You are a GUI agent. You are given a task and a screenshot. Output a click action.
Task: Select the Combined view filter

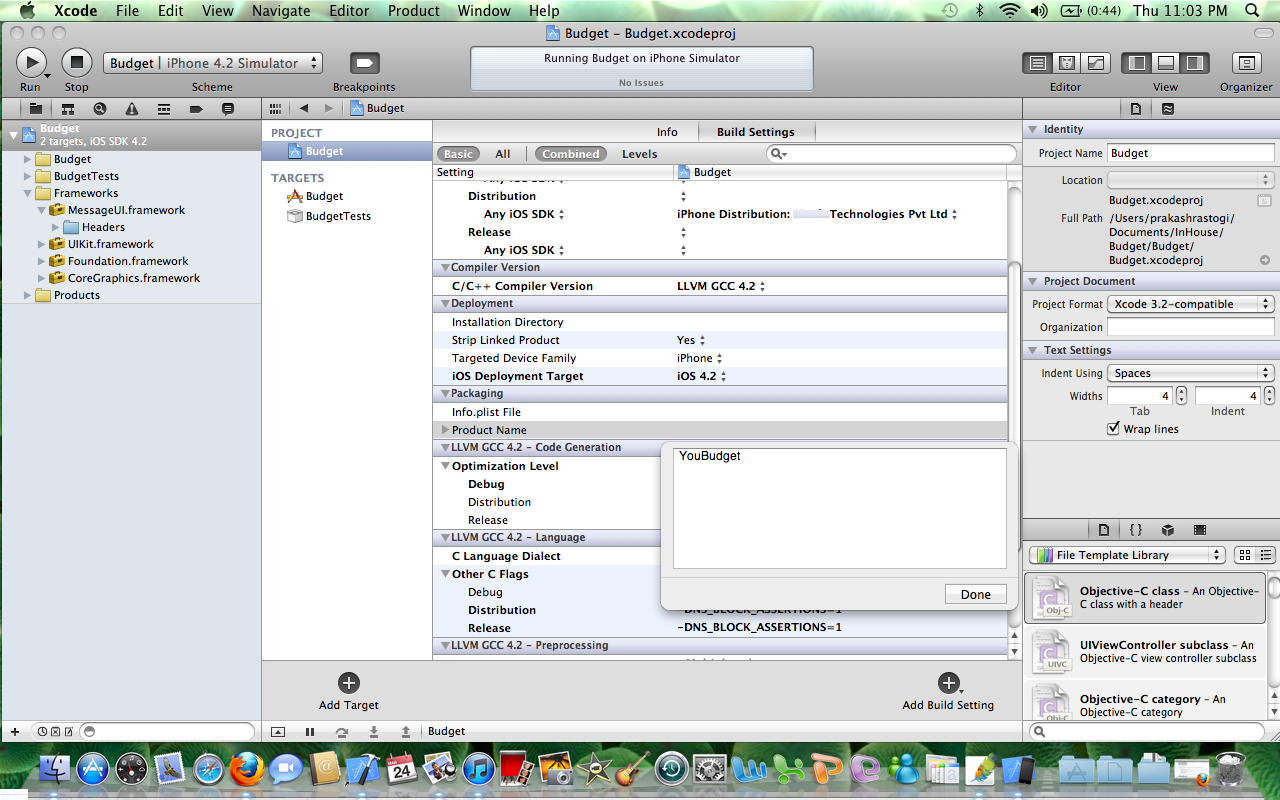point(571,154)
